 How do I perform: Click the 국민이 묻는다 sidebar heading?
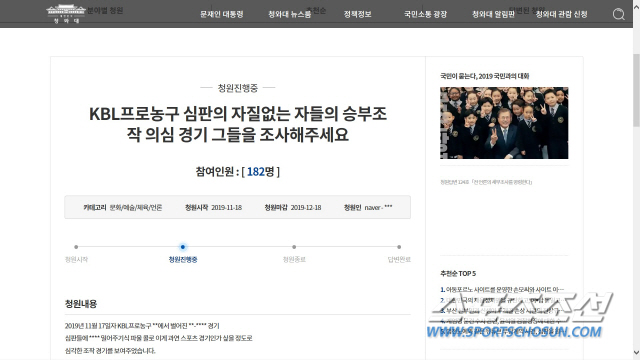coord(484,76)
